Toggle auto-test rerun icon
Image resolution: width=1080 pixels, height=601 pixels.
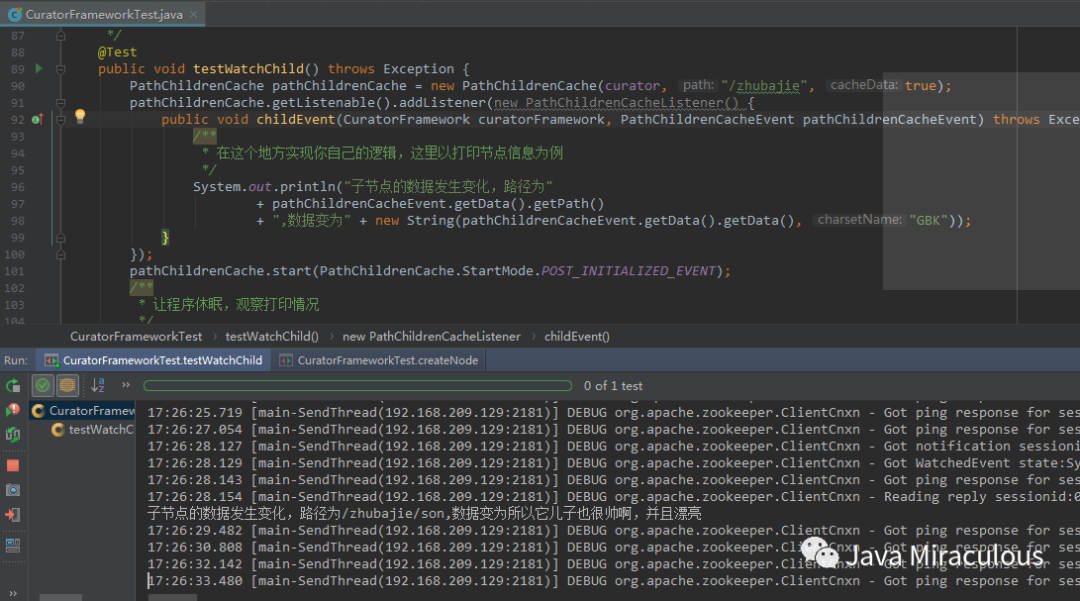[x=12, y=434]
